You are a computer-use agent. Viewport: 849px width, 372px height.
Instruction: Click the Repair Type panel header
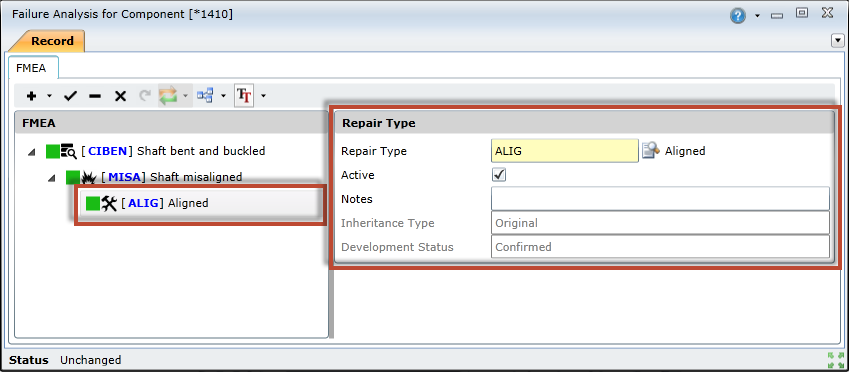(x=584, y=123)
